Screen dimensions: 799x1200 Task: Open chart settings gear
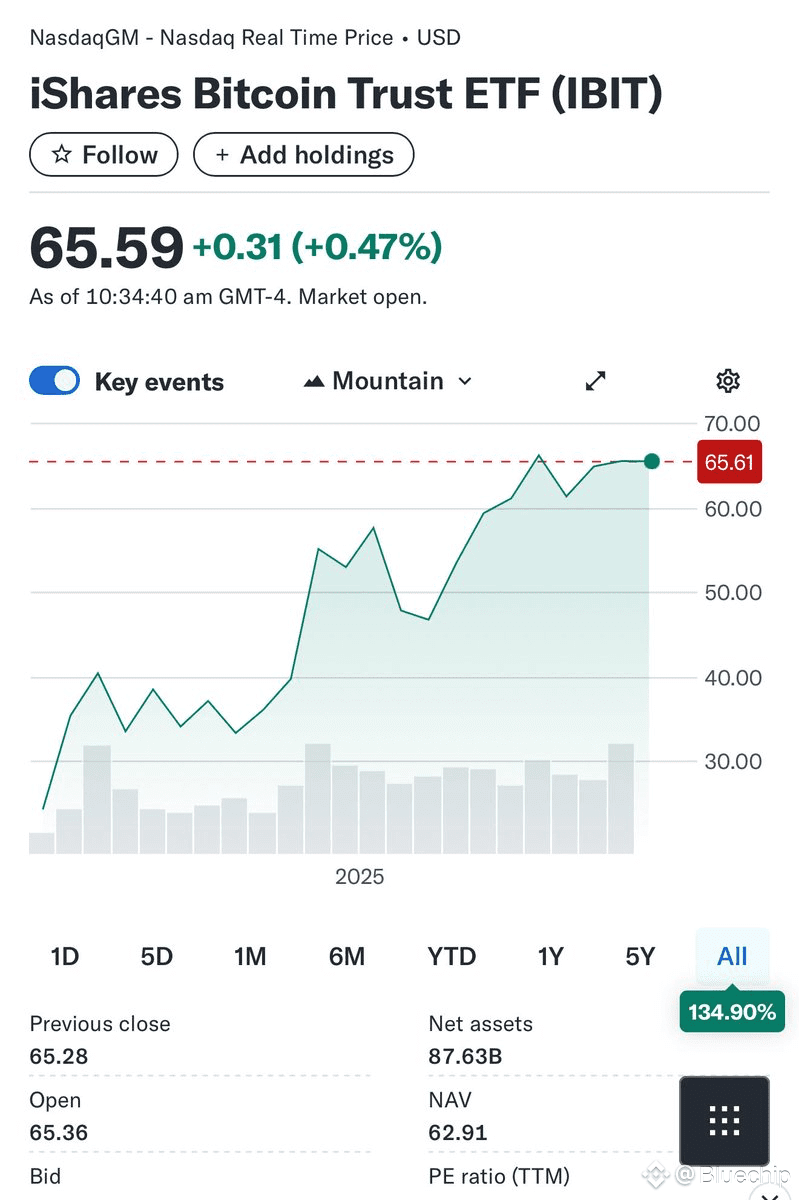tap(728, 381)
